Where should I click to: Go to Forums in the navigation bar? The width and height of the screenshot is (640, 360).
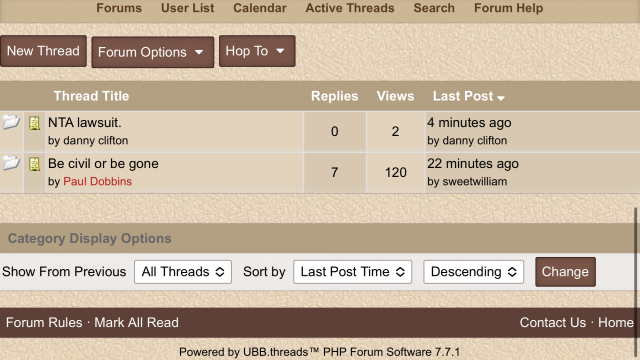click(119, 8)
